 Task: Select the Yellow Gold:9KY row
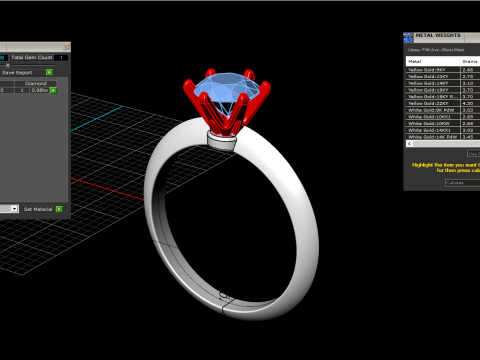point(443,70)
